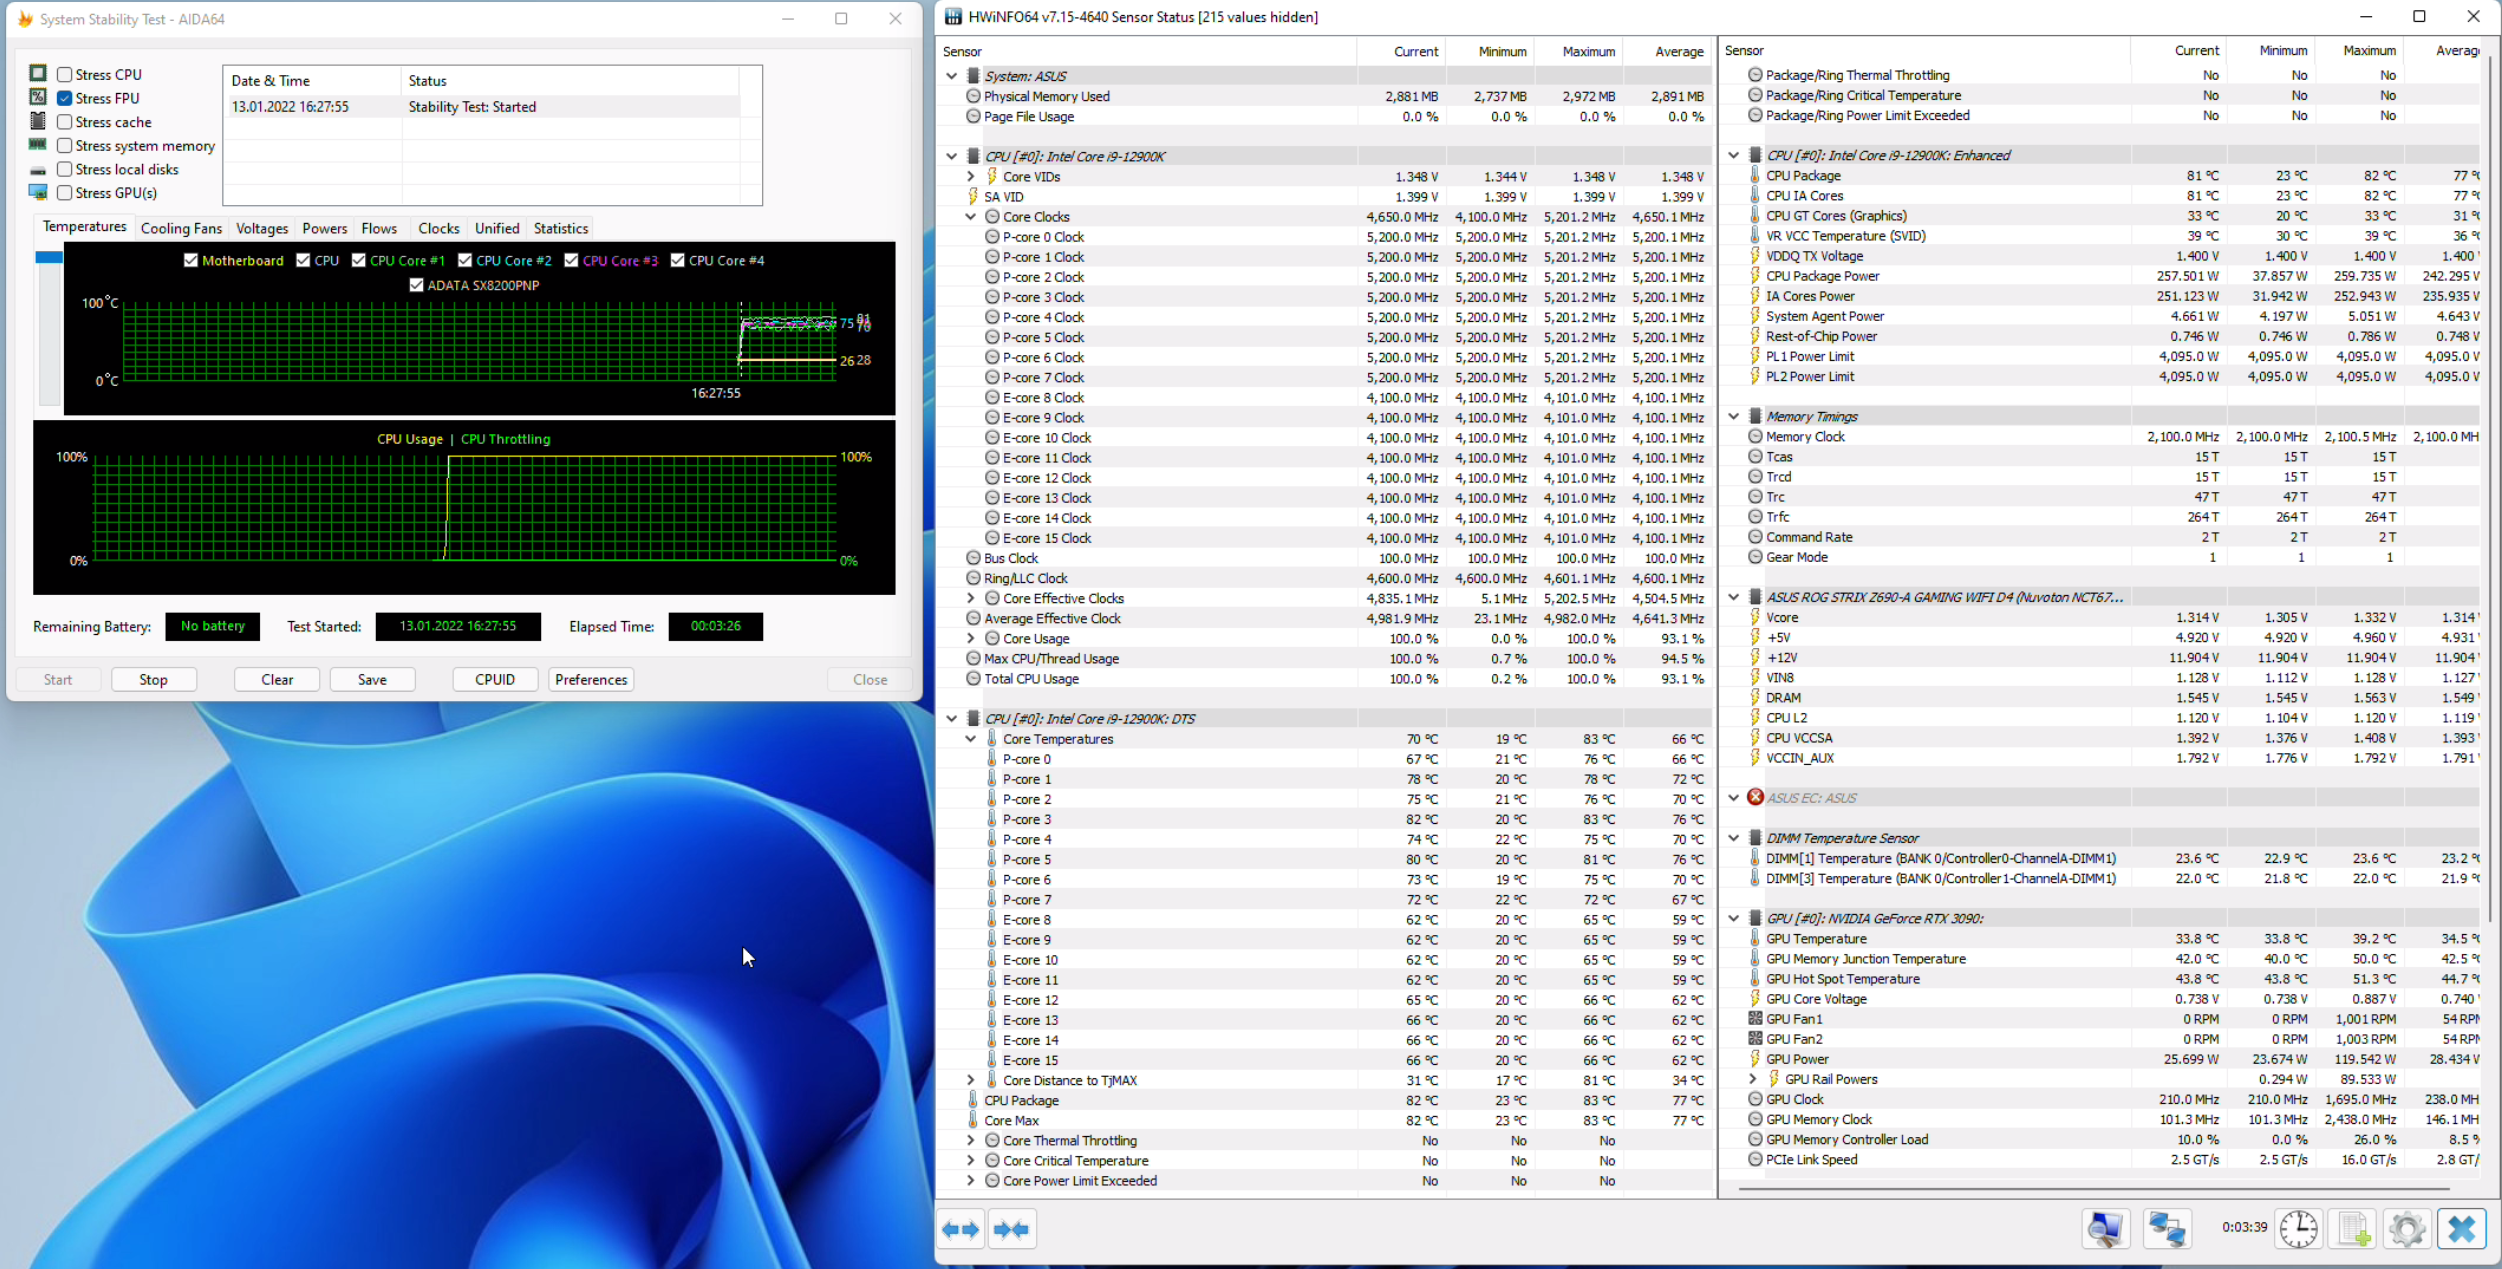The height and width of the screenshot is (1269, 2502).
Task: Click the CPUID button
Action: (x=495, y=679)
